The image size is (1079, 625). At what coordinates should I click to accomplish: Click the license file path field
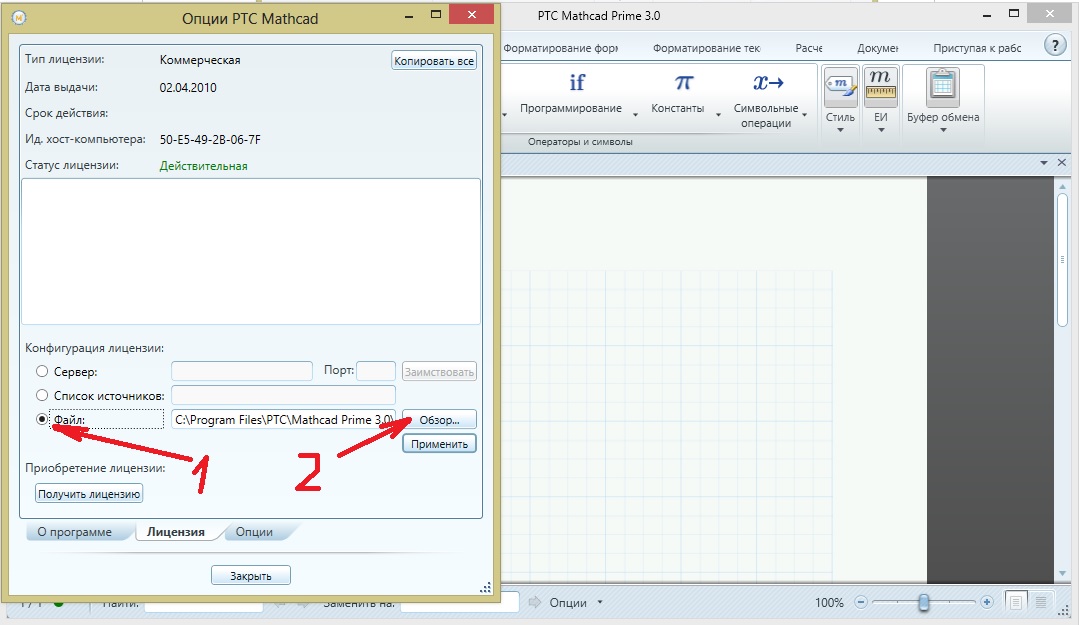(x=283, y=419)
